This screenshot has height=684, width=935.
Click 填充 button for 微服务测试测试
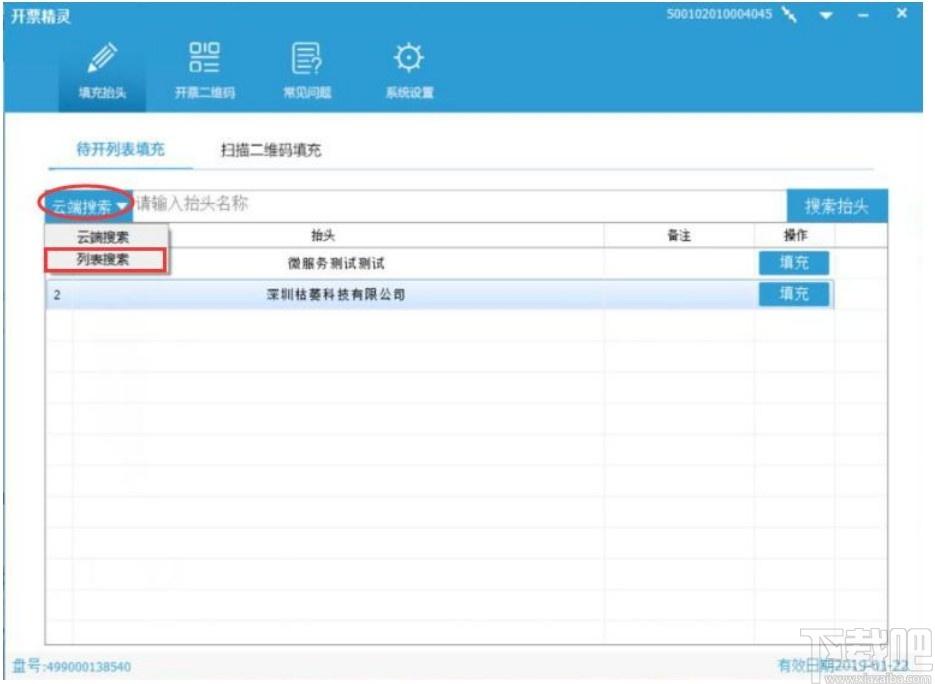point(794,262)
